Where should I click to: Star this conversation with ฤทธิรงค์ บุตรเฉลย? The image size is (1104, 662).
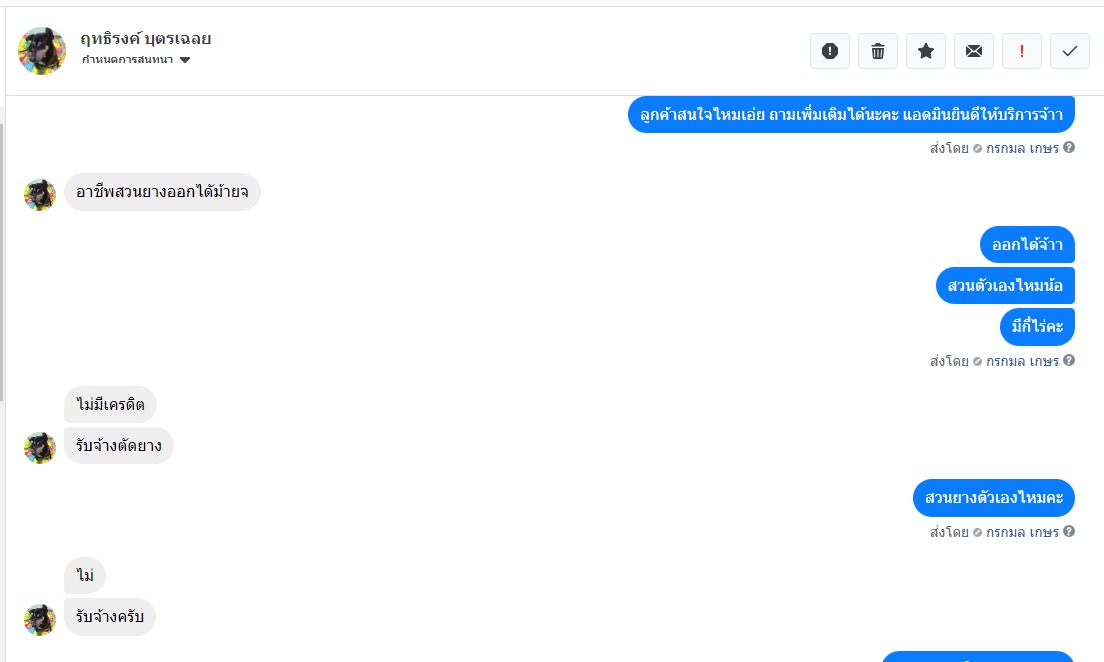[x=925, y=51]
